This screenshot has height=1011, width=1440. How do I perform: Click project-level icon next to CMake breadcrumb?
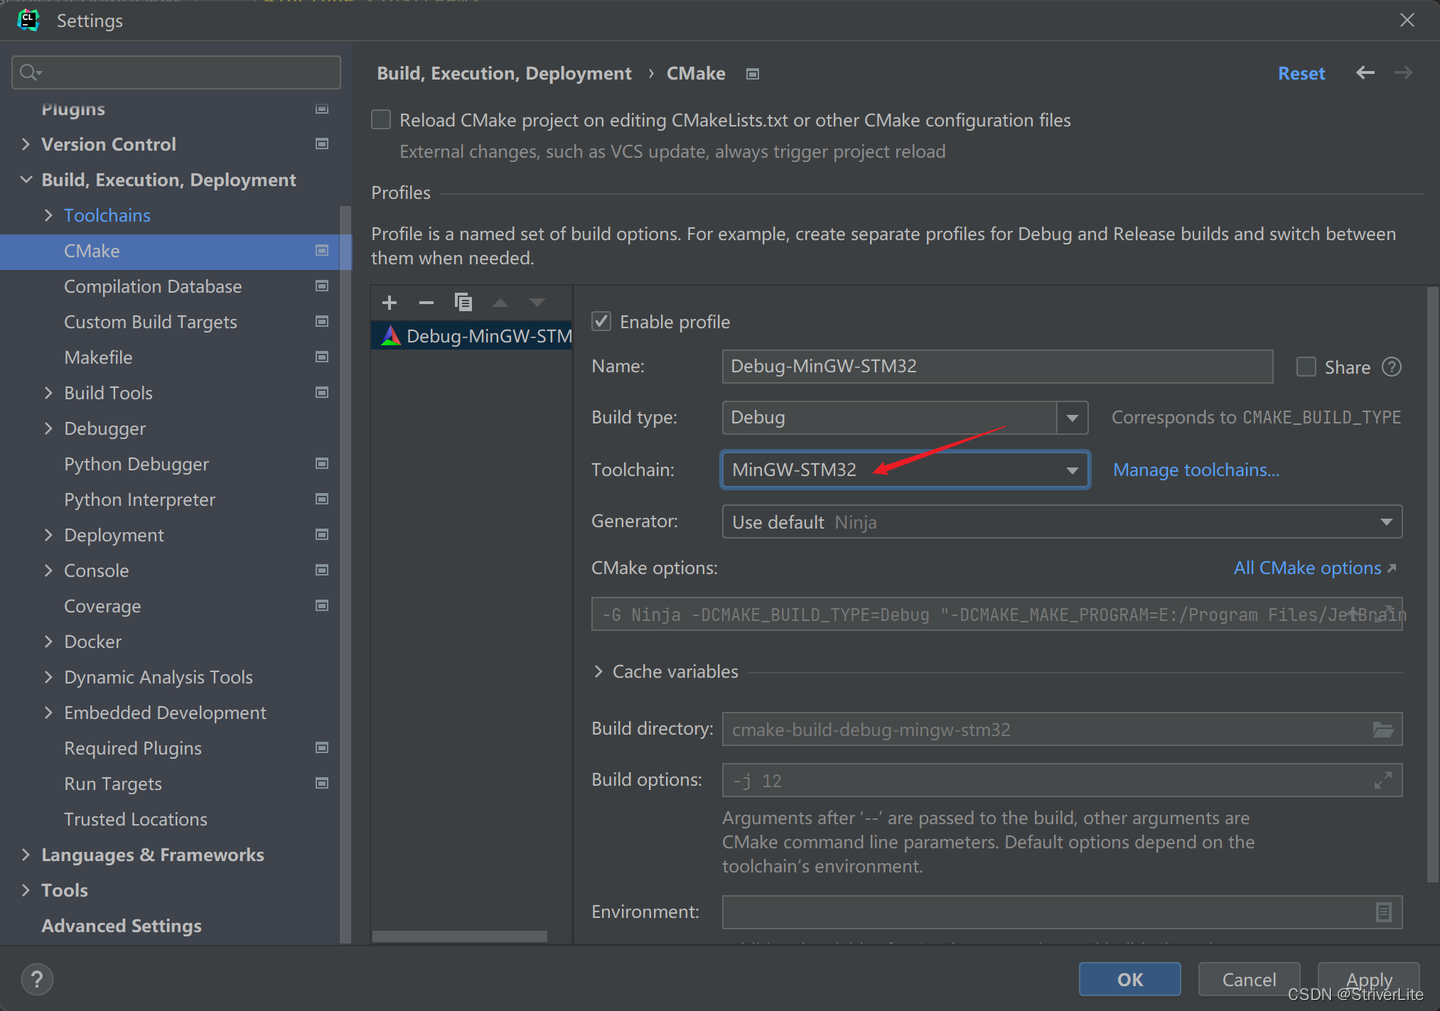[753, 74]
